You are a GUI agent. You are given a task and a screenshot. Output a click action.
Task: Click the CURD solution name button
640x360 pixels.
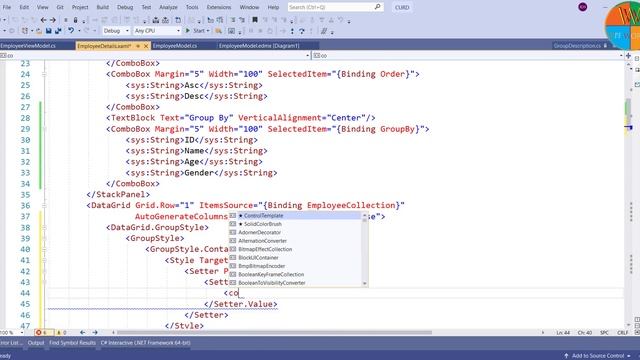(x=402, y=7)
